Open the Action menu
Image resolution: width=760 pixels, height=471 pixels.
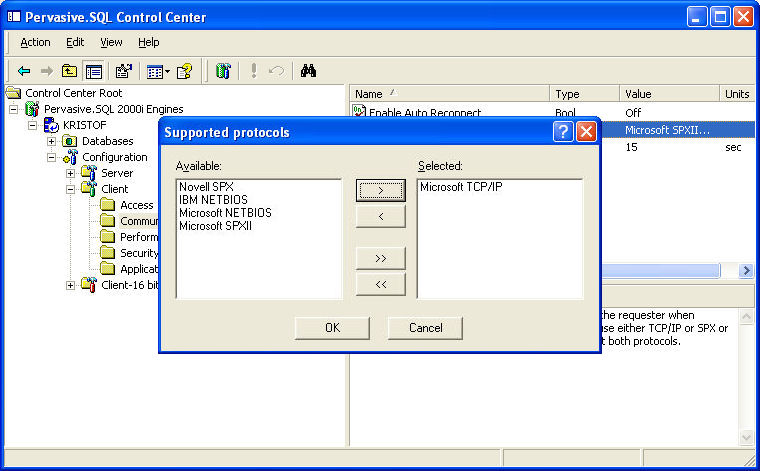pyautogui.click(x=35, y=43)
